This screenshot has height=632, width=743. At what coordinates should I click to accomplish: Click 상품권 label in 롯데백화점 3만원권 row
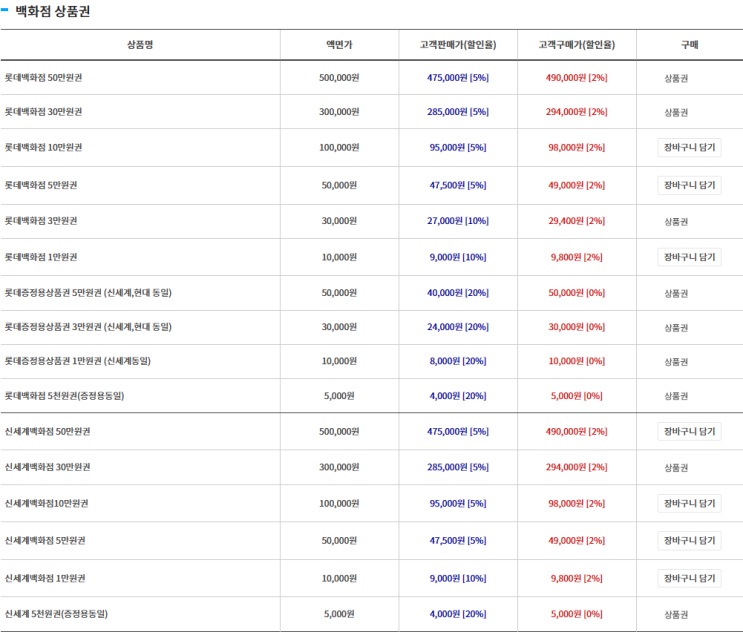pyautogui.click(x=676, y=222)
